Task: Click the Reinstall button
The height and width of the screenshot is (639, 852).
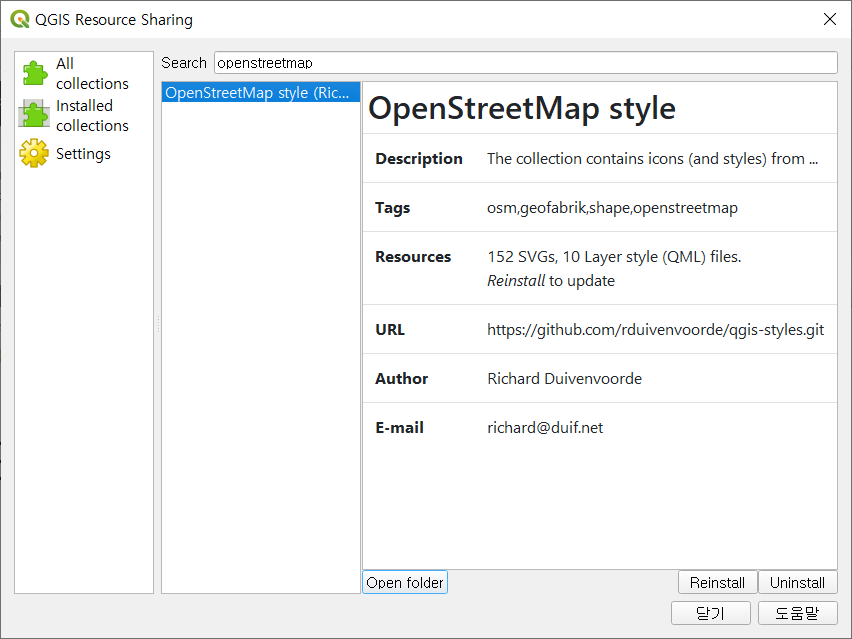Action: [717, 582]
